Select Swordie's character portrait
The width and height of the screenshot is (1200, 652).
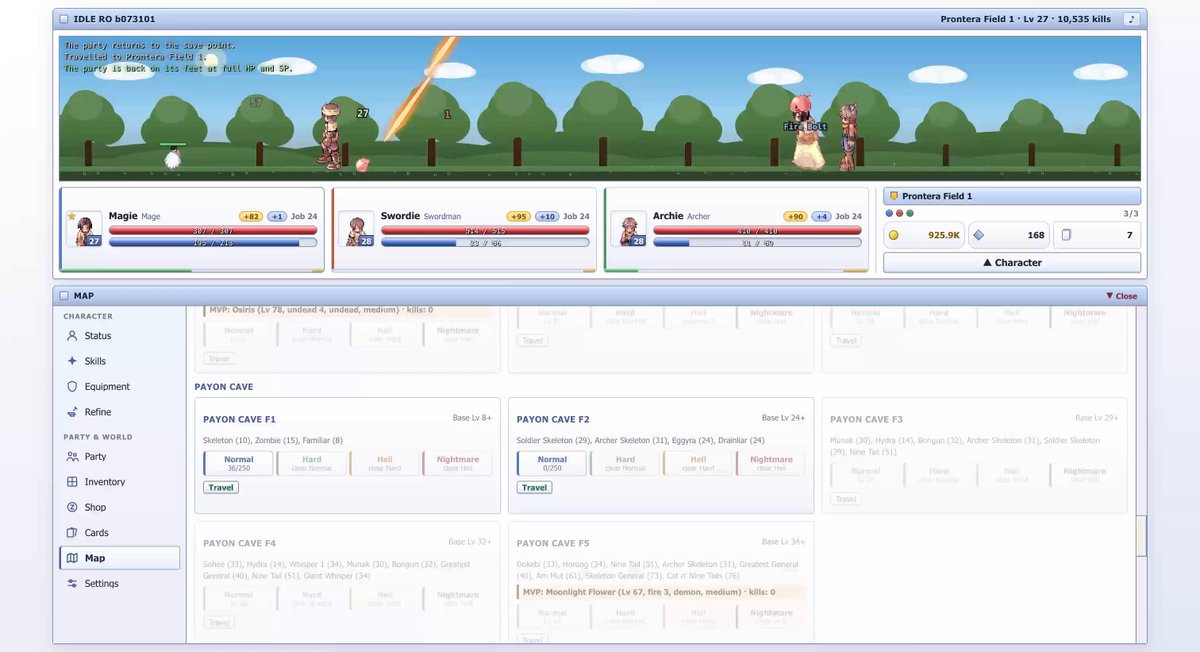tap(356, 229)
